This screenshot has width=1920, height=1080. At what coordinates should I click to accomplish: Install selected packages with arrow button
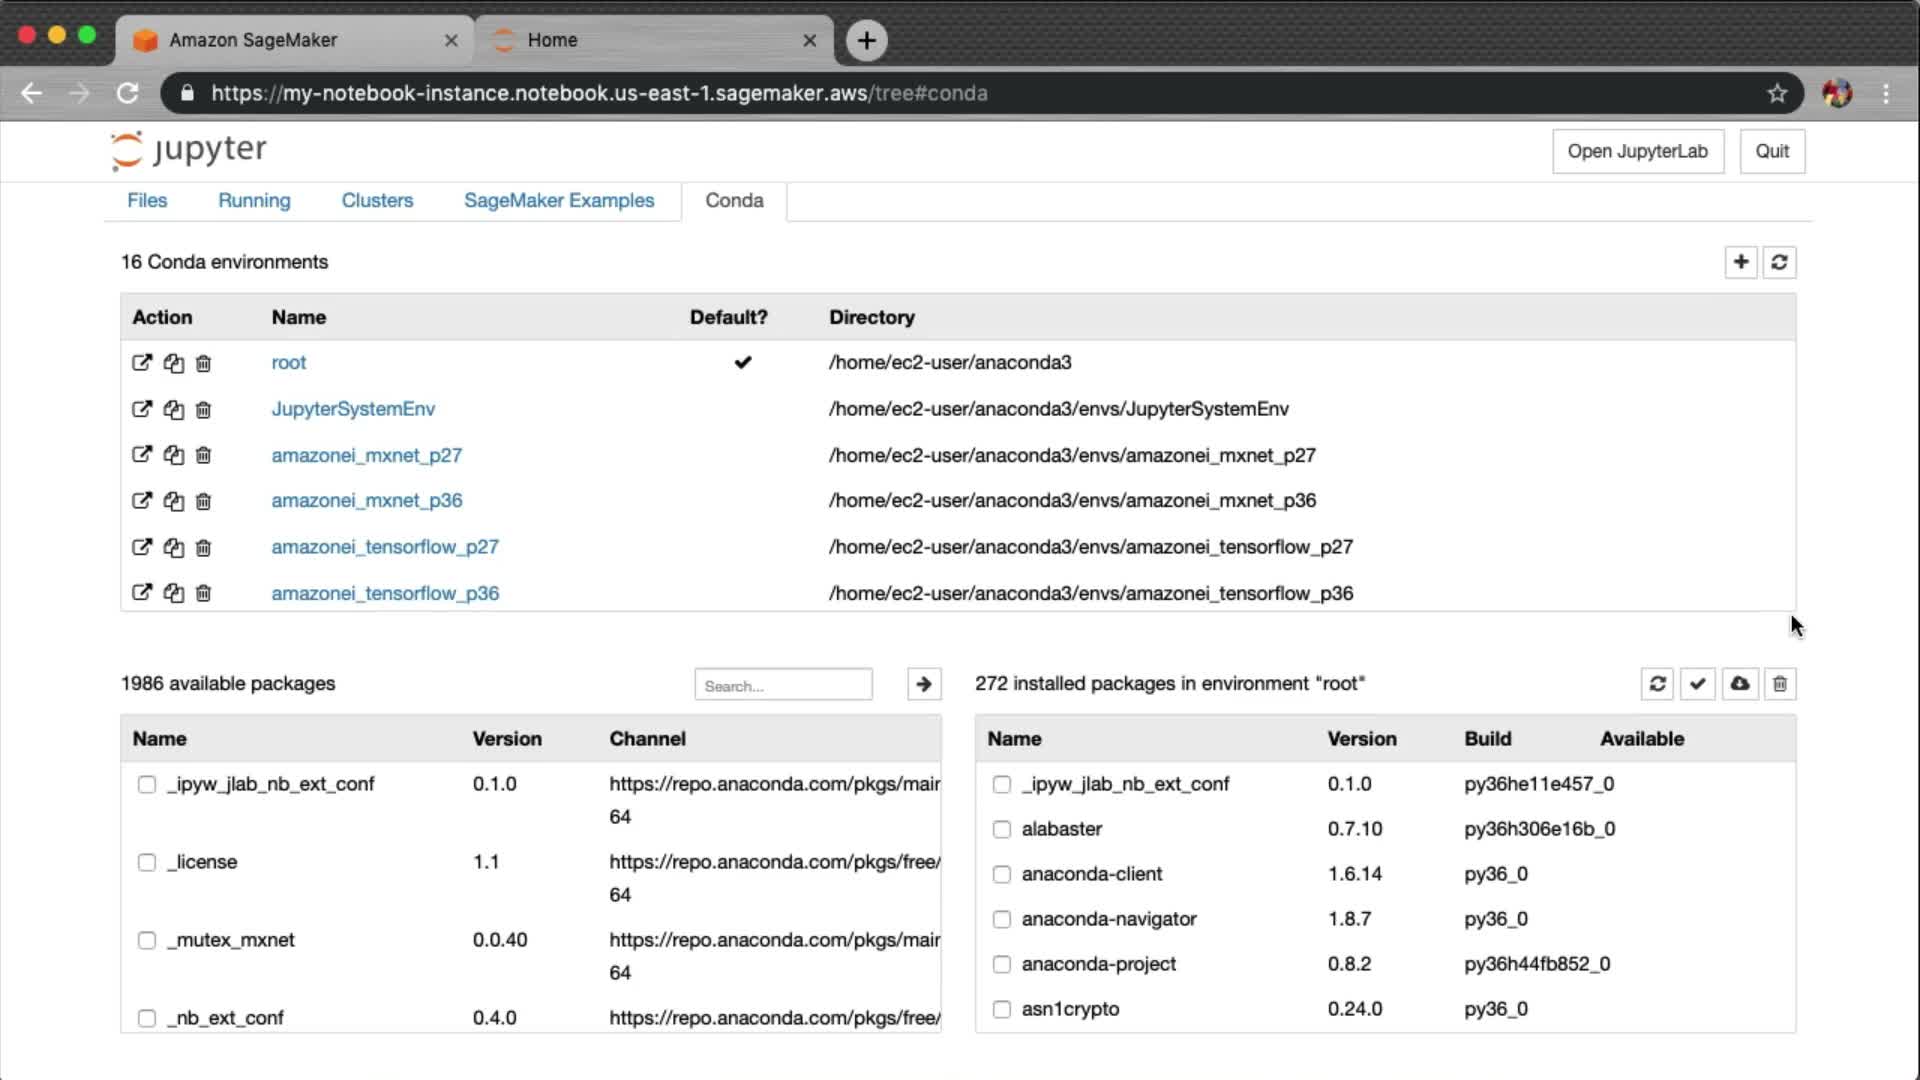924,684
